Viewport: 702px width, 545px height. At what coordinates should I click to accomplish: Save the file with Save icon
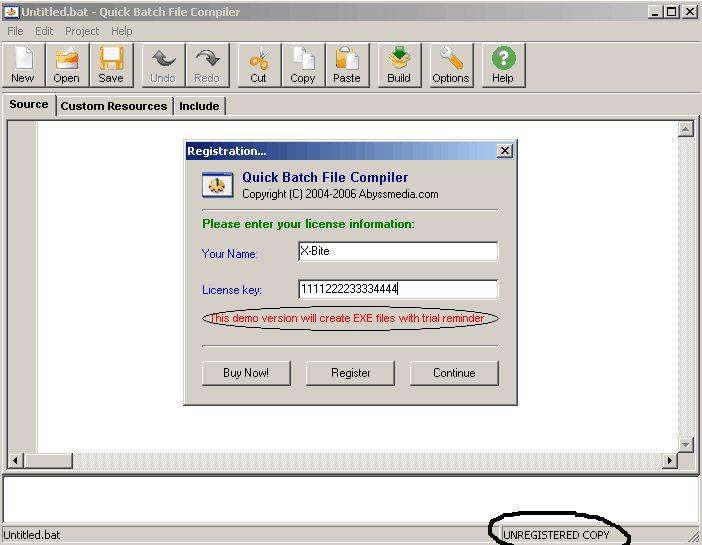pos(111,65)
